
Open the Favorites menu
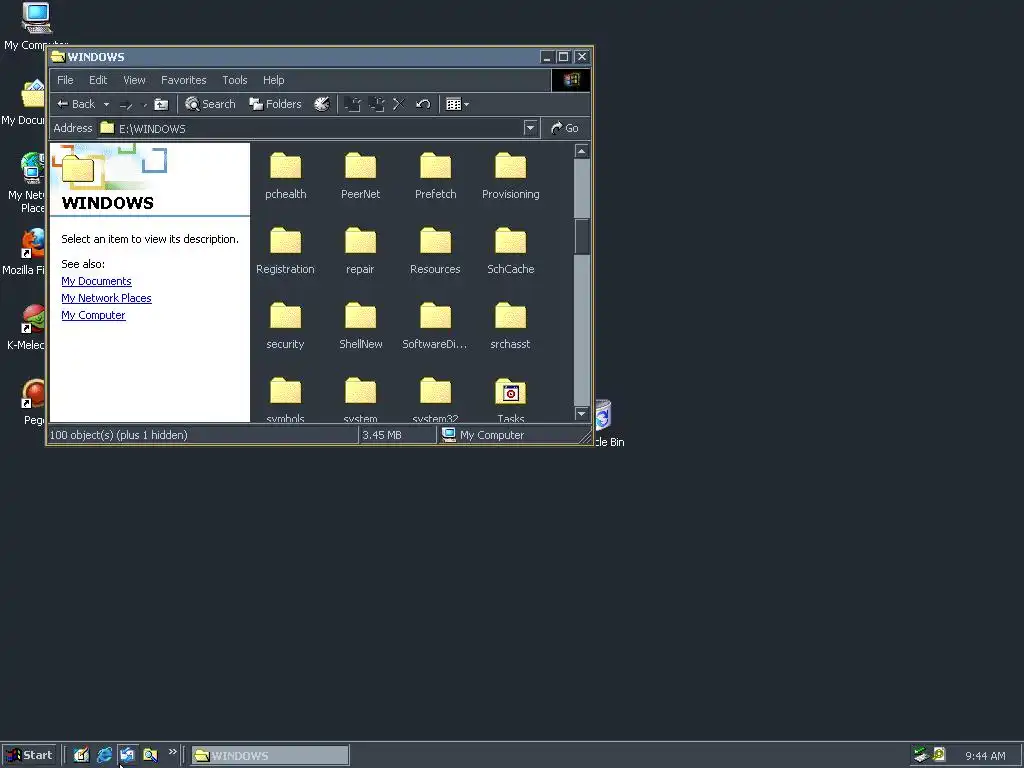(x=184, y=80)
